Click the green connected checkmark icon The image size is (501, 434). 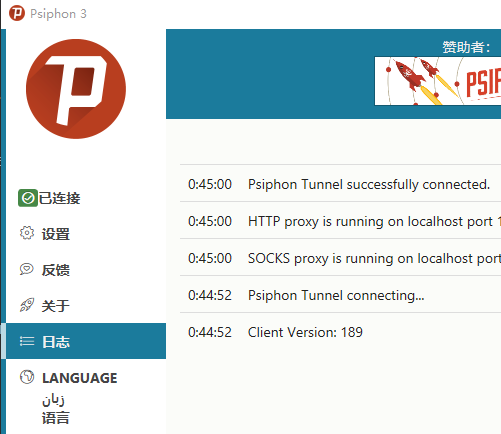coord(28,198)
